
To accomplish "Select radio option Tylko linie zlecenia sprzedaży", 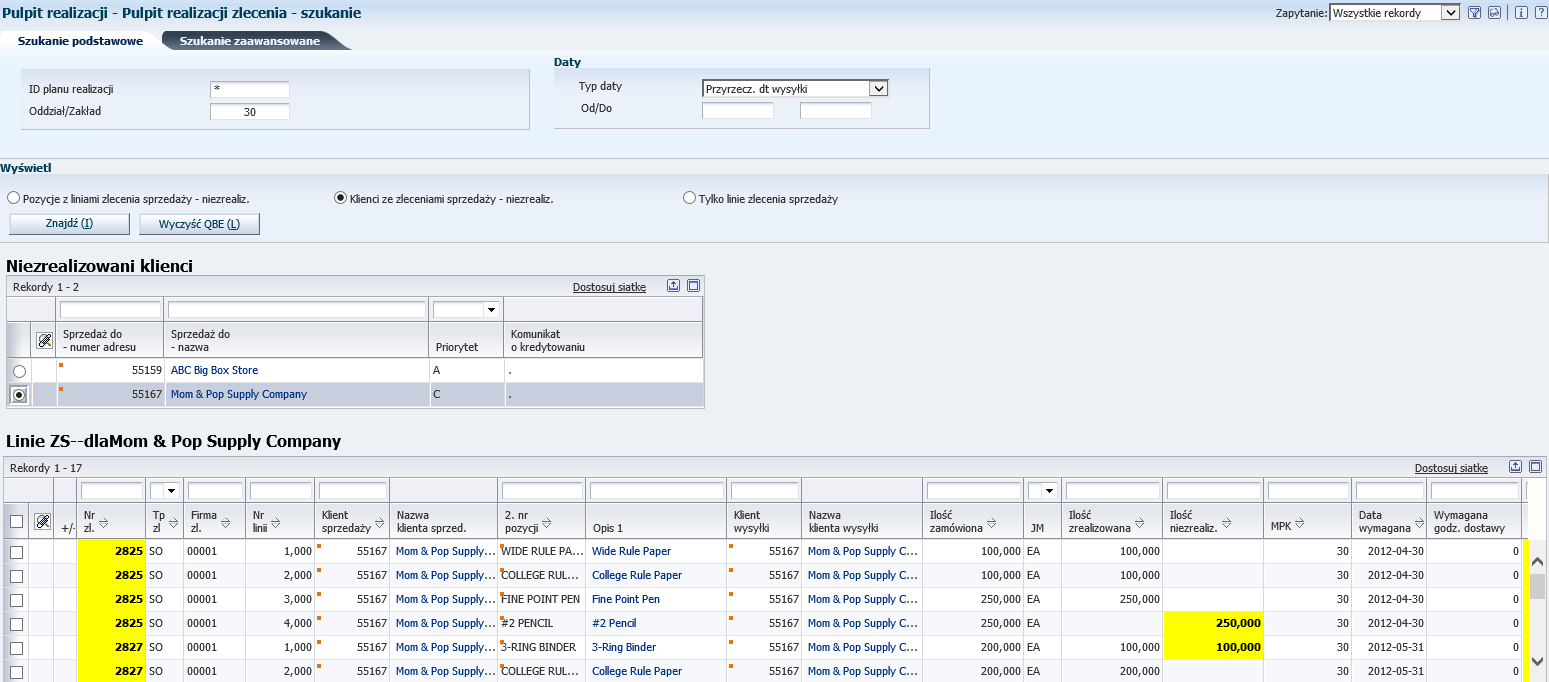I will click(689, 198).
